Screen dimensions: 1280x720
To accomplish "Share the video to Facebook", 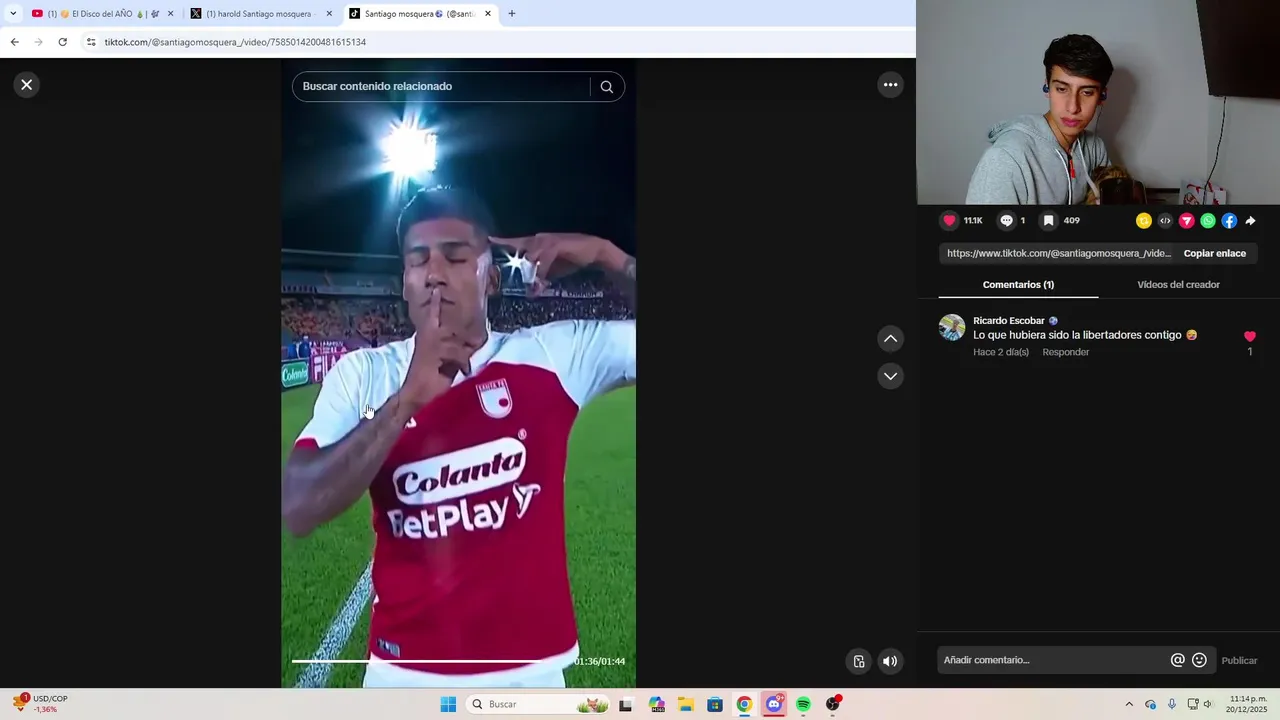I will (1229, 221).
